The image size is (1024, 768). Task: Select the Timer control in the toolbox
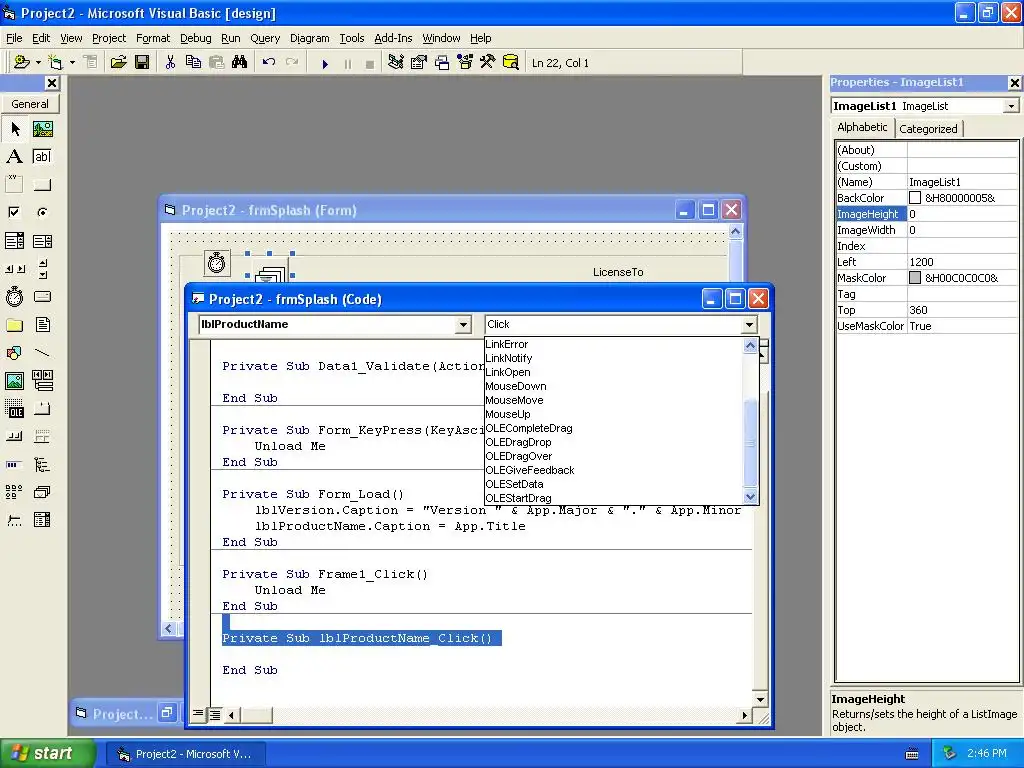pos(14,296)
